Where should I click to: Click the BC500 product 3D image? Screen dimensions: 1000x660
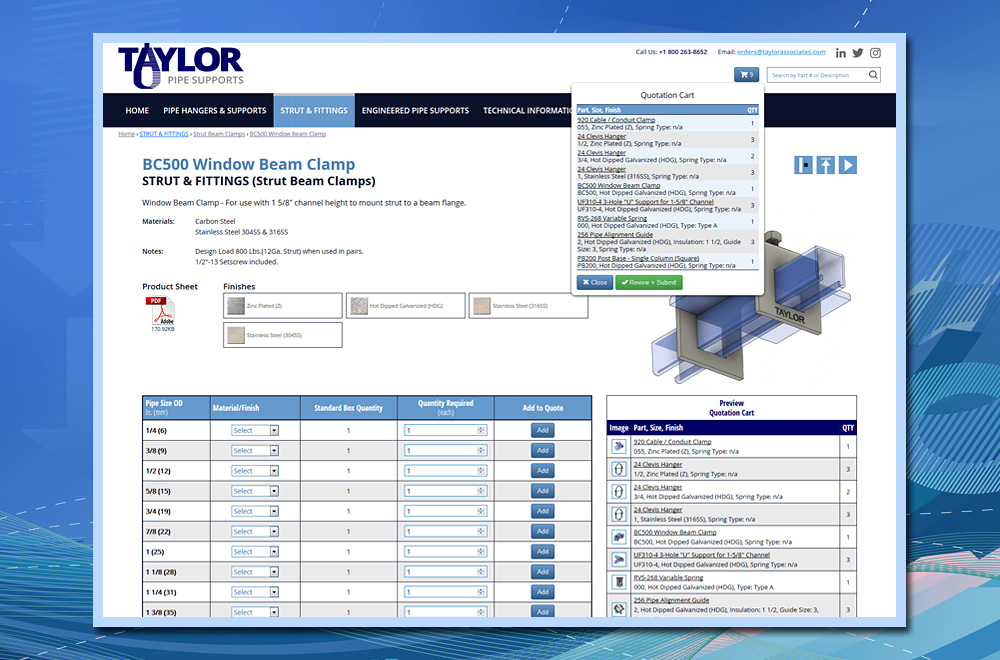751,307
